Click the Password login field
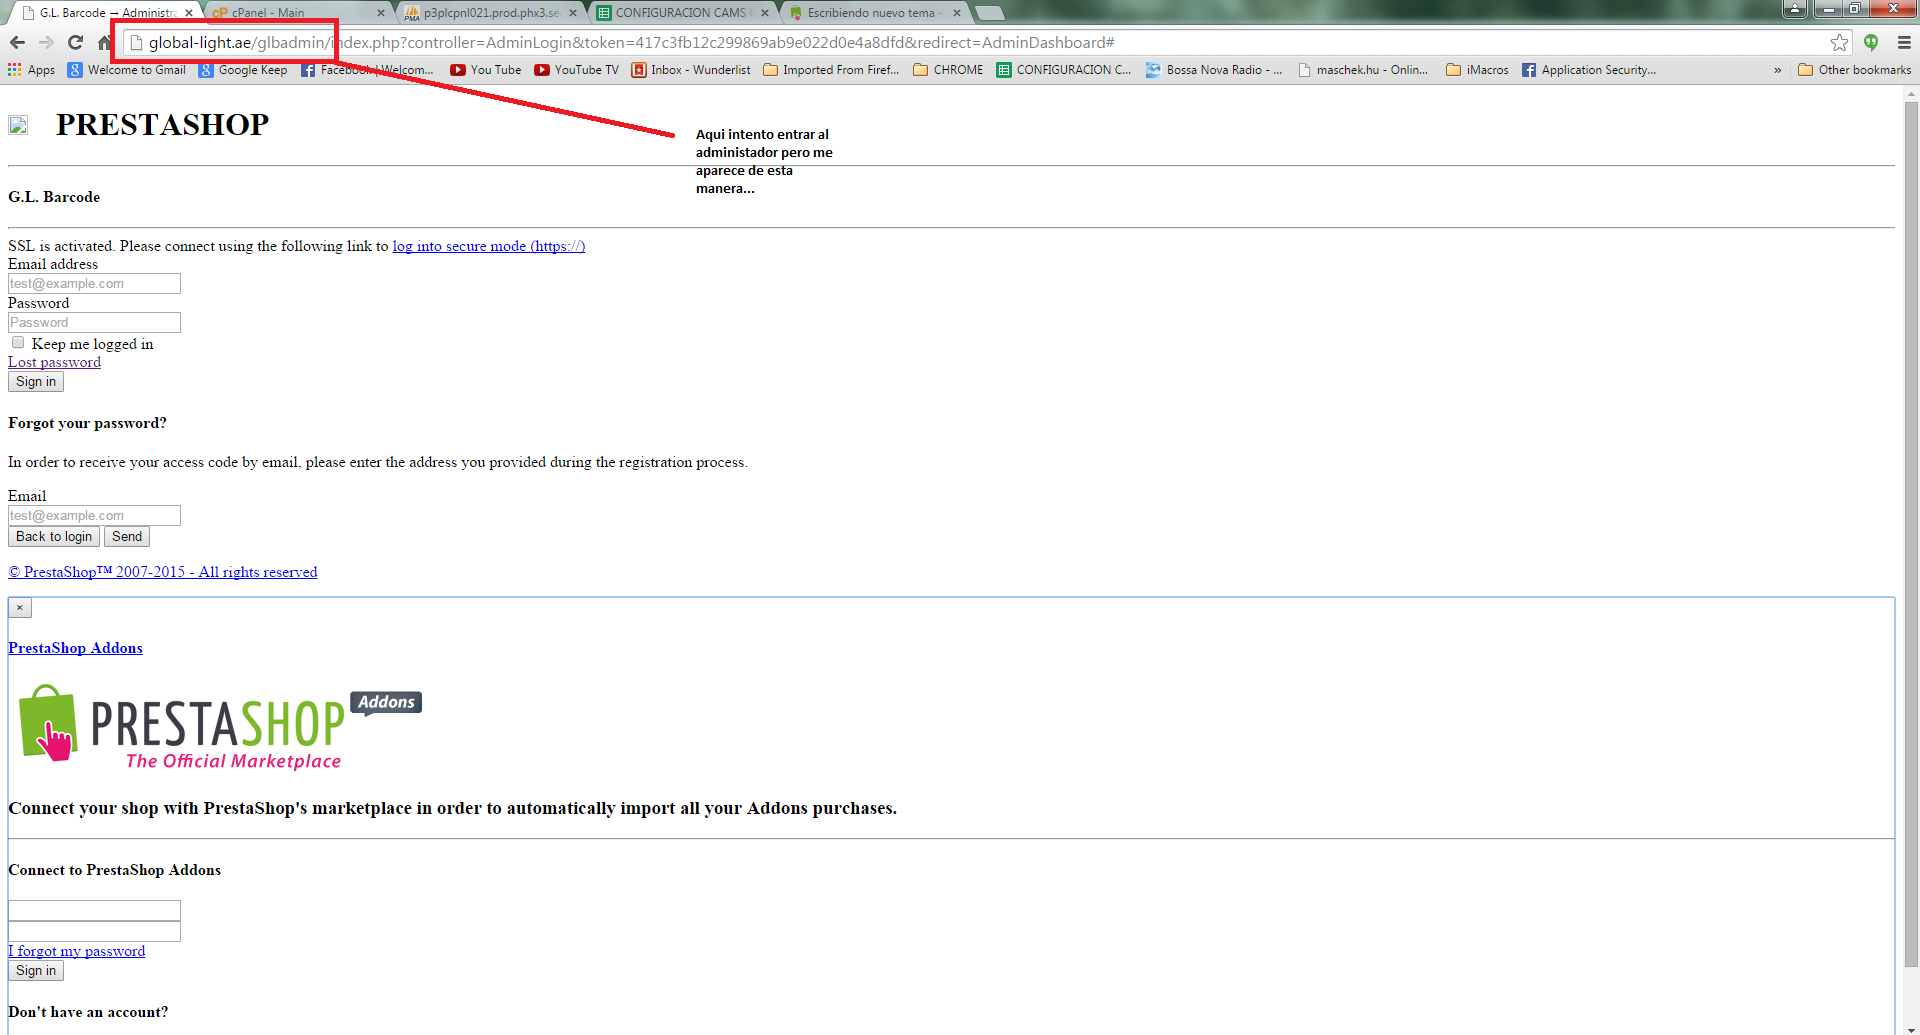1920x1035 pixels. pos(94,323)
